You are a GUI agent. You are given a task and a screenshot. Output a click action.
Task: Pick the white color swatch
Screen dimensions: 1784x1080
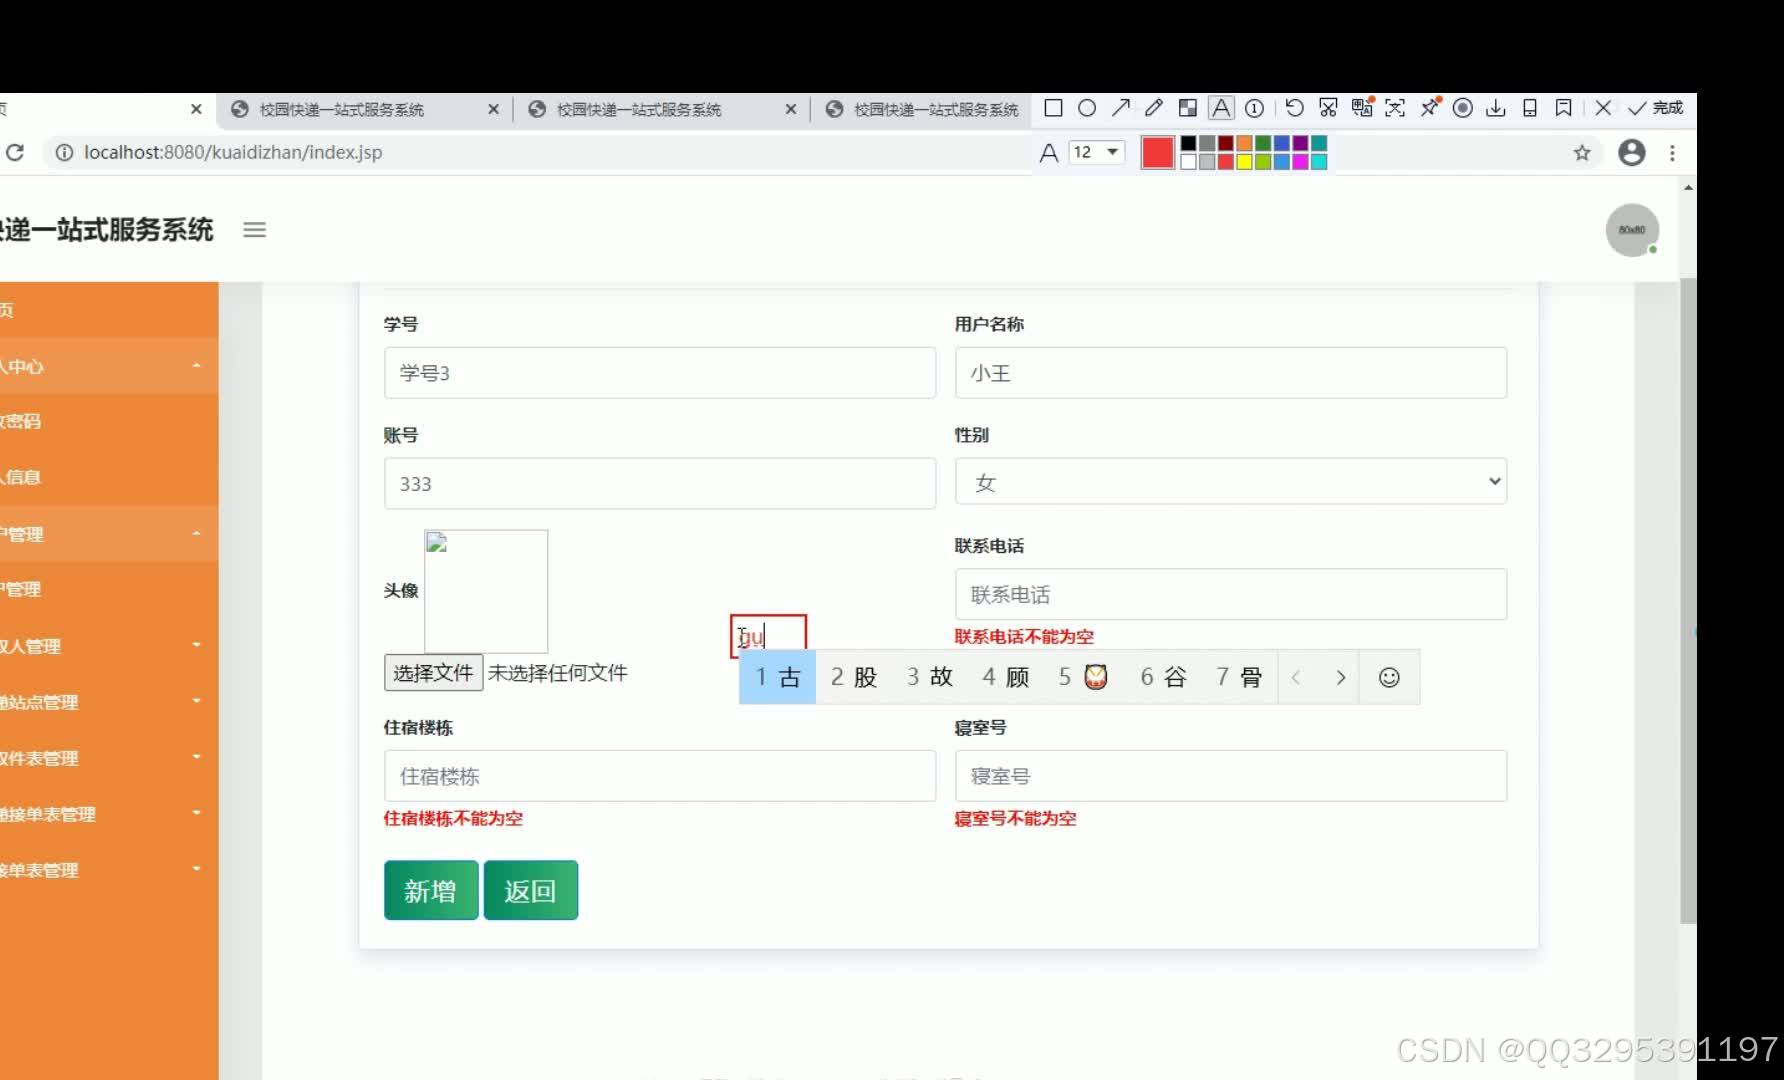click(x=1188, y=162)
